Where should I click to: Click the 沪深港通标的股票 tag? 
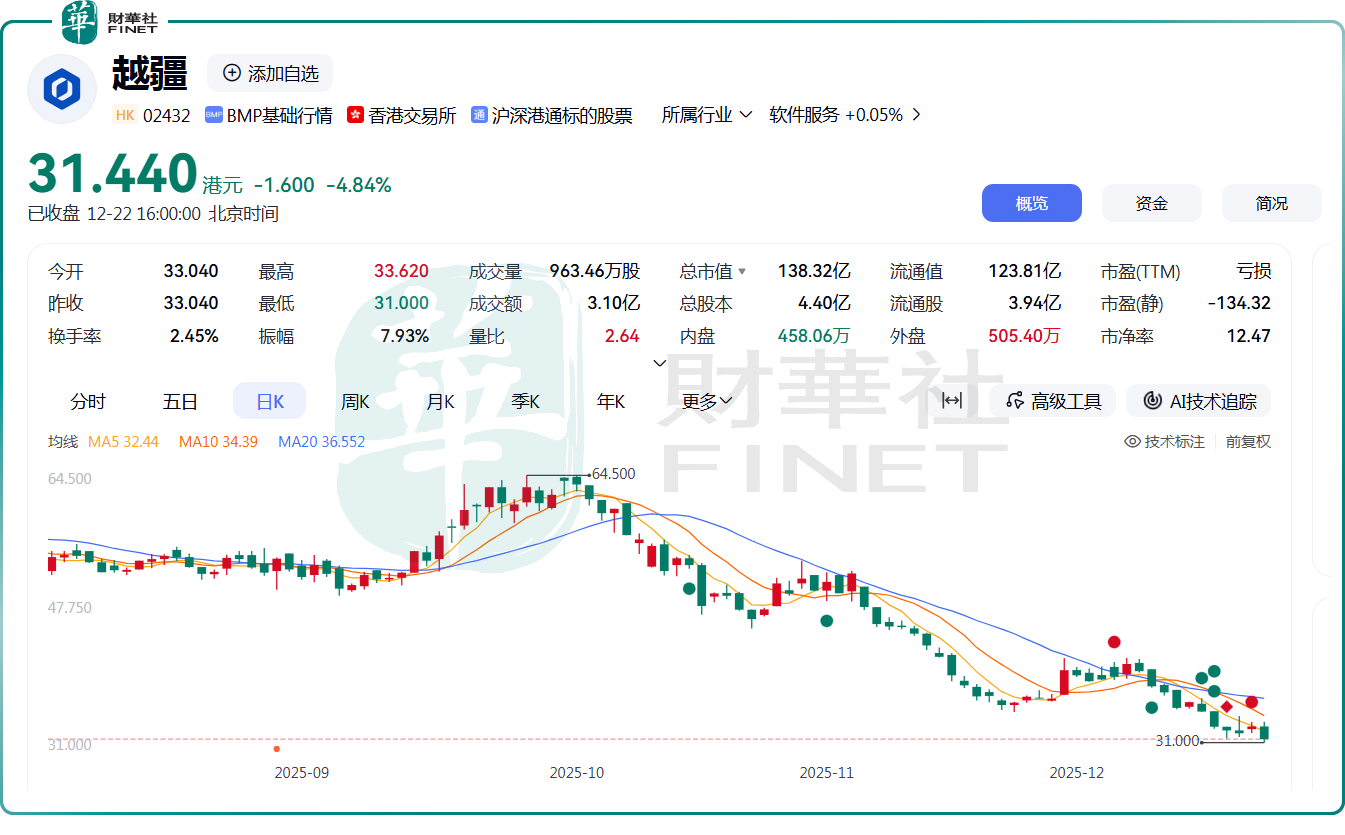click(x=552, y=115)
